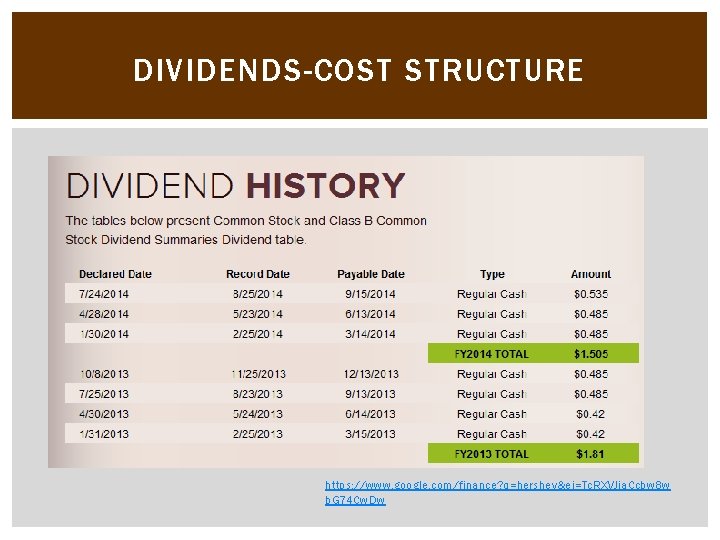Click amount $0.42 in the 4/30/2013 row
The width and height of the screenshot is (720, 540).
point(591,414)
